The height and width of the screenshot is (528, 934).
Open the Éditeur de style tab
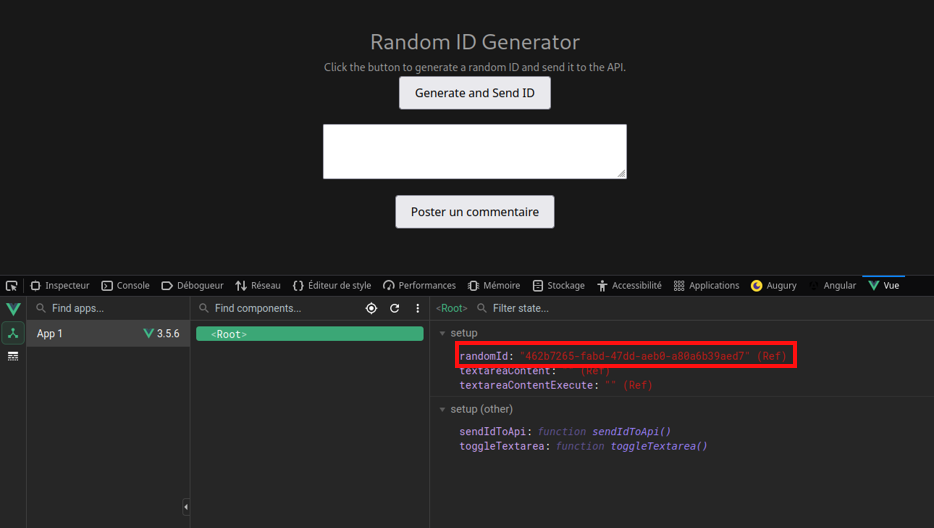click(x=332, y=285)
